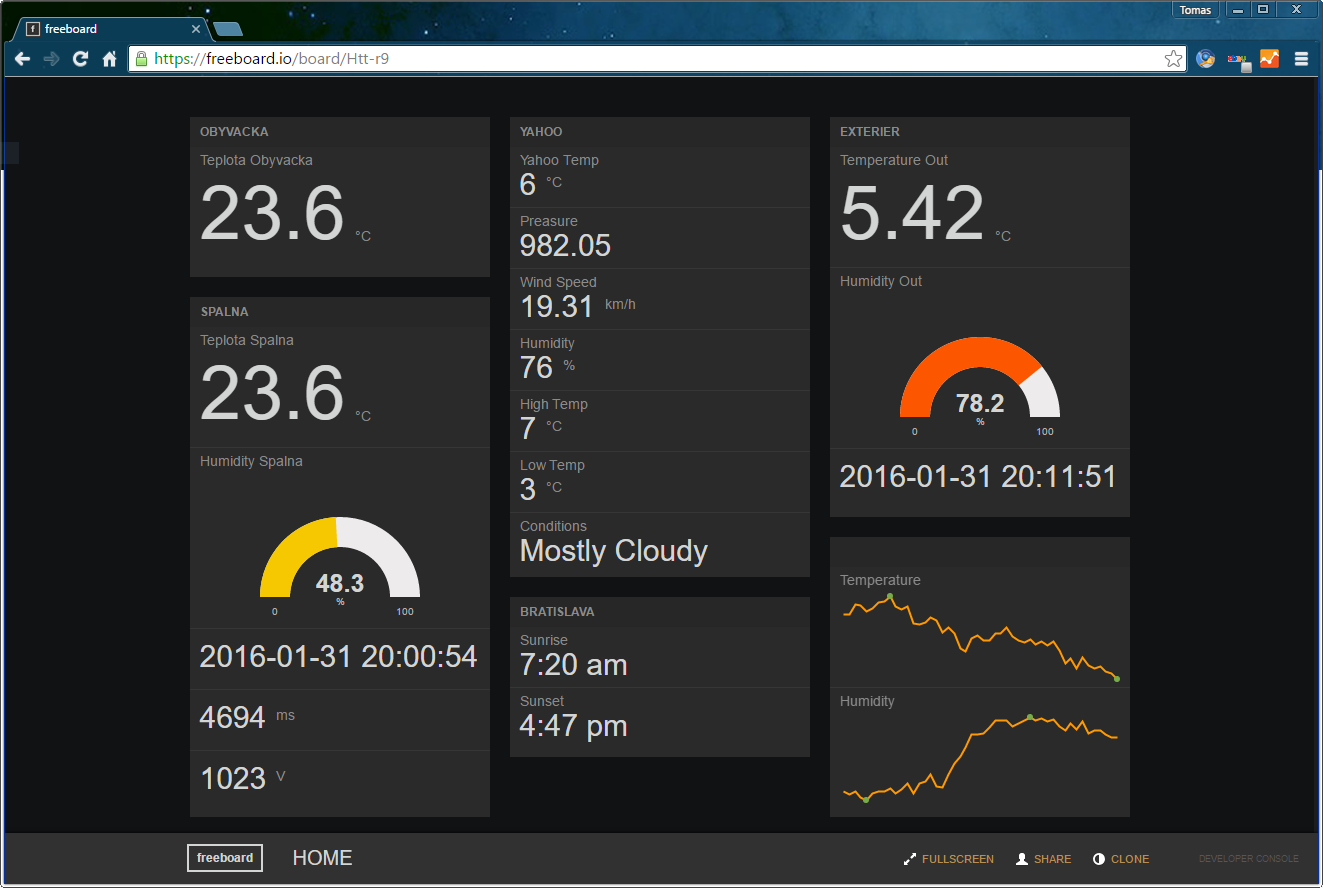Close the freeboard browser tab
Viewport: 1323px width, 888px height.
[x=196, y=29]
